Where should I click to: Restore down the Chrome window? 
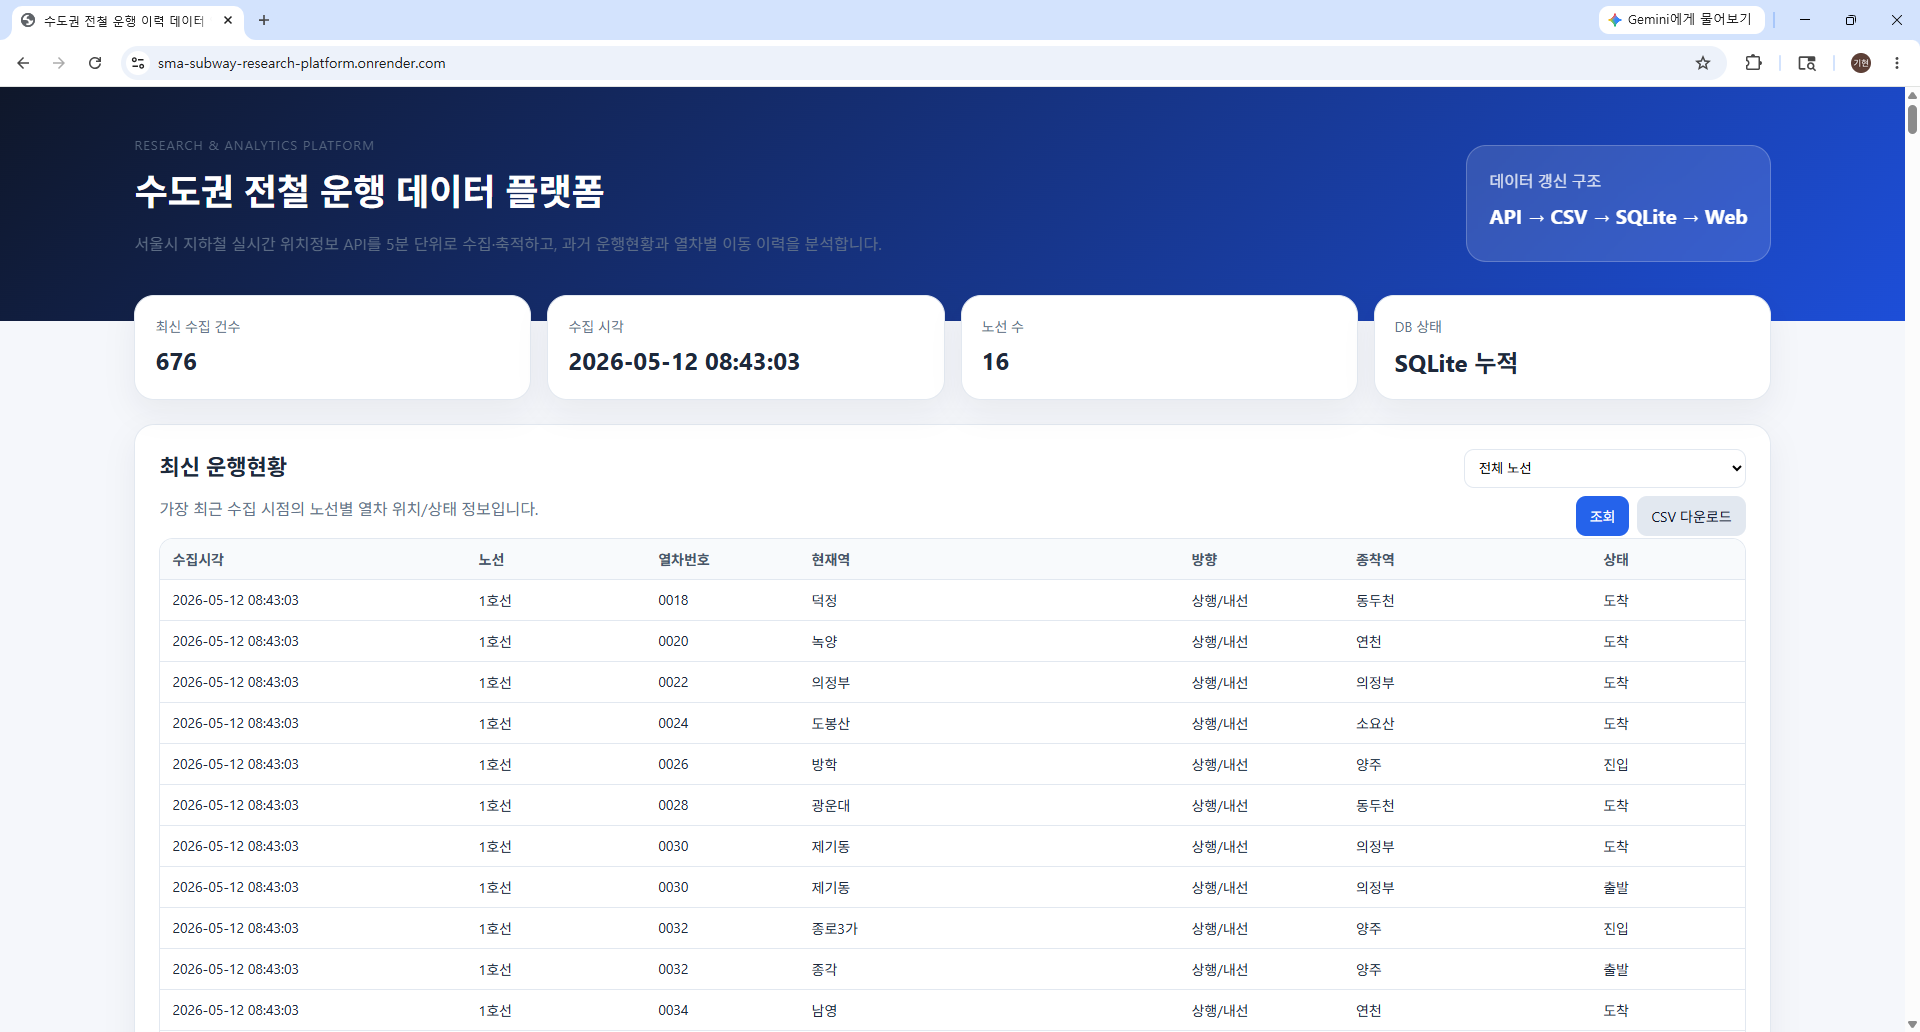pos(1851,20)
